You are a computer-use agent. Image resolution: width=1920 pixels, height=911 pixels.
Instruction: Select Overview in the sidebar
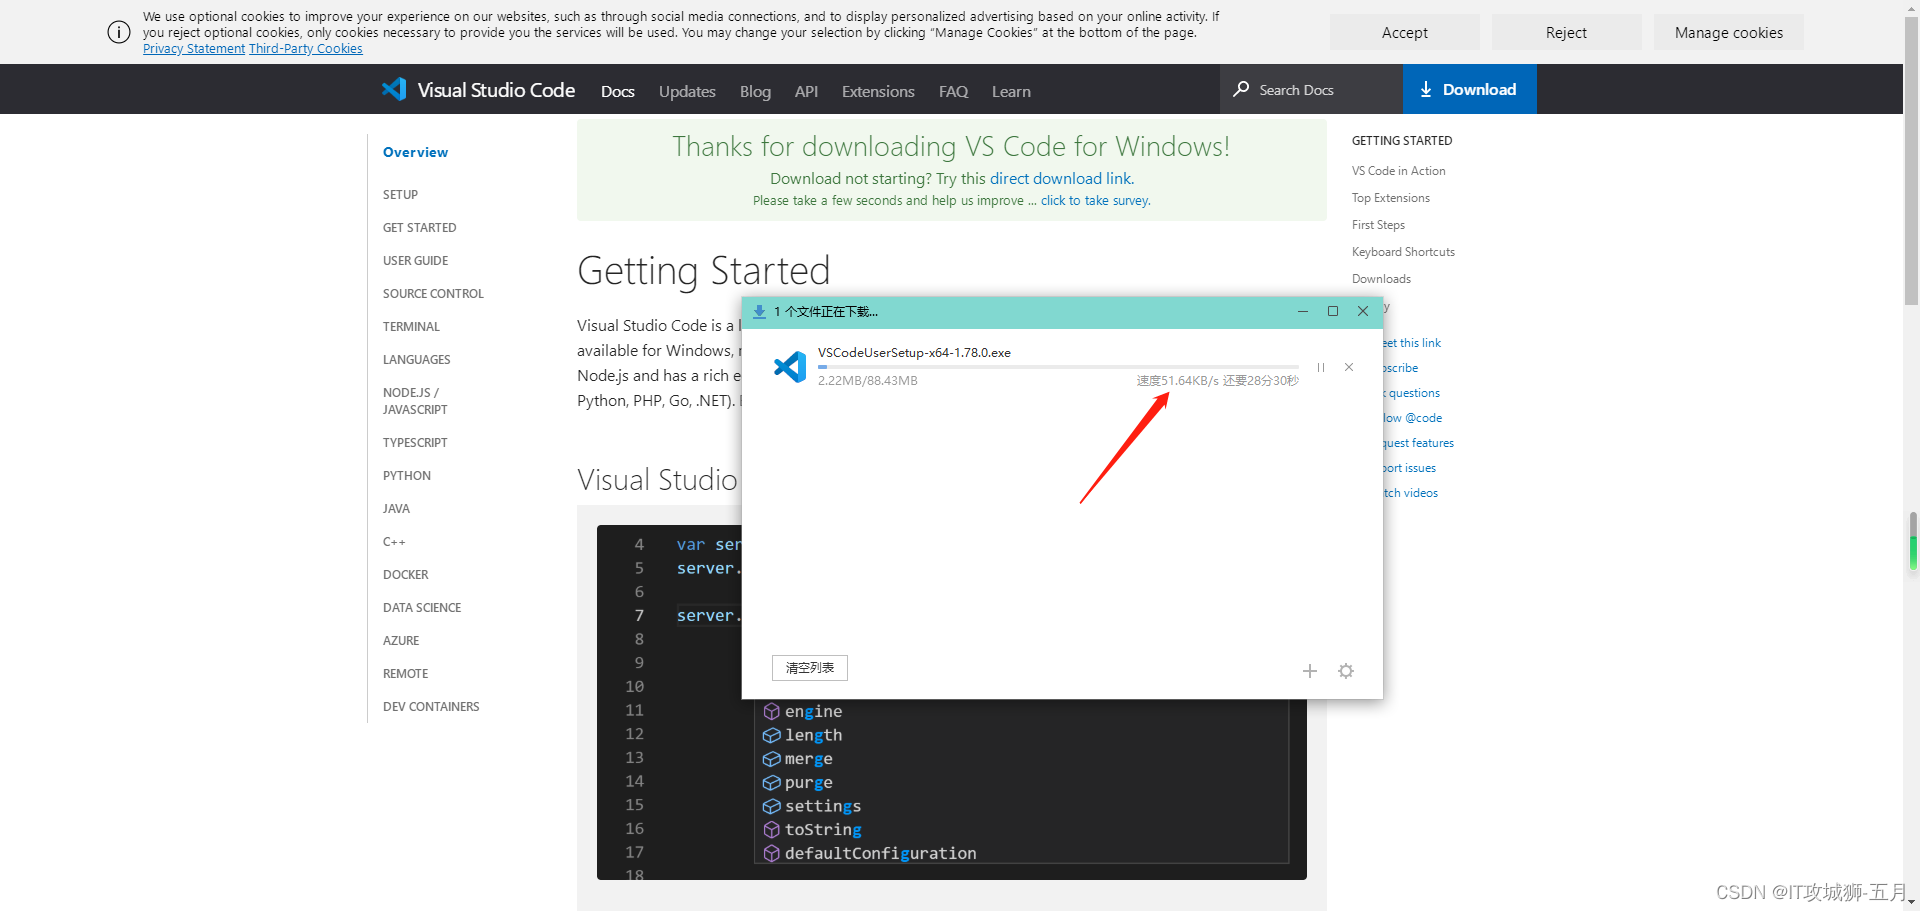415,152
